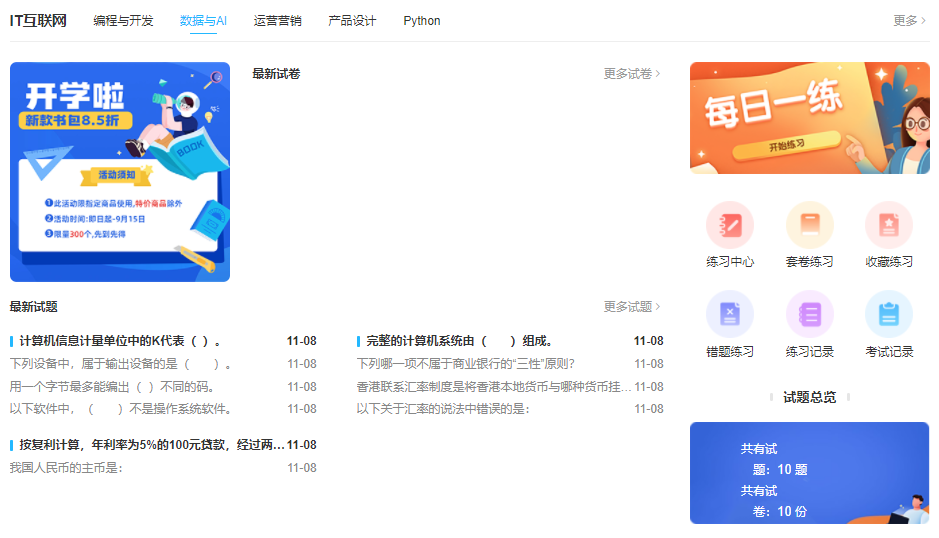Open the 练习记录 list icon
This screenshot has width=939, height=538.
(x=809, y=314)
